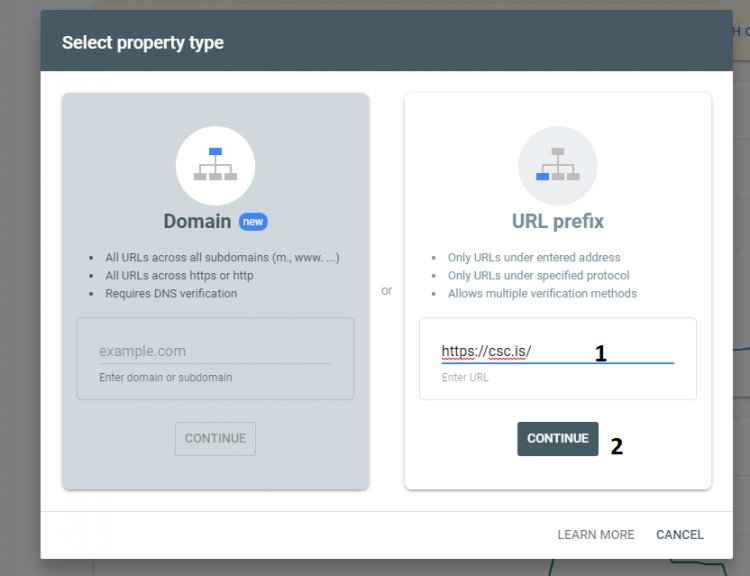Click the "Enter domain or subdomain" helper text
750x576 pixels.
[165, 377]
